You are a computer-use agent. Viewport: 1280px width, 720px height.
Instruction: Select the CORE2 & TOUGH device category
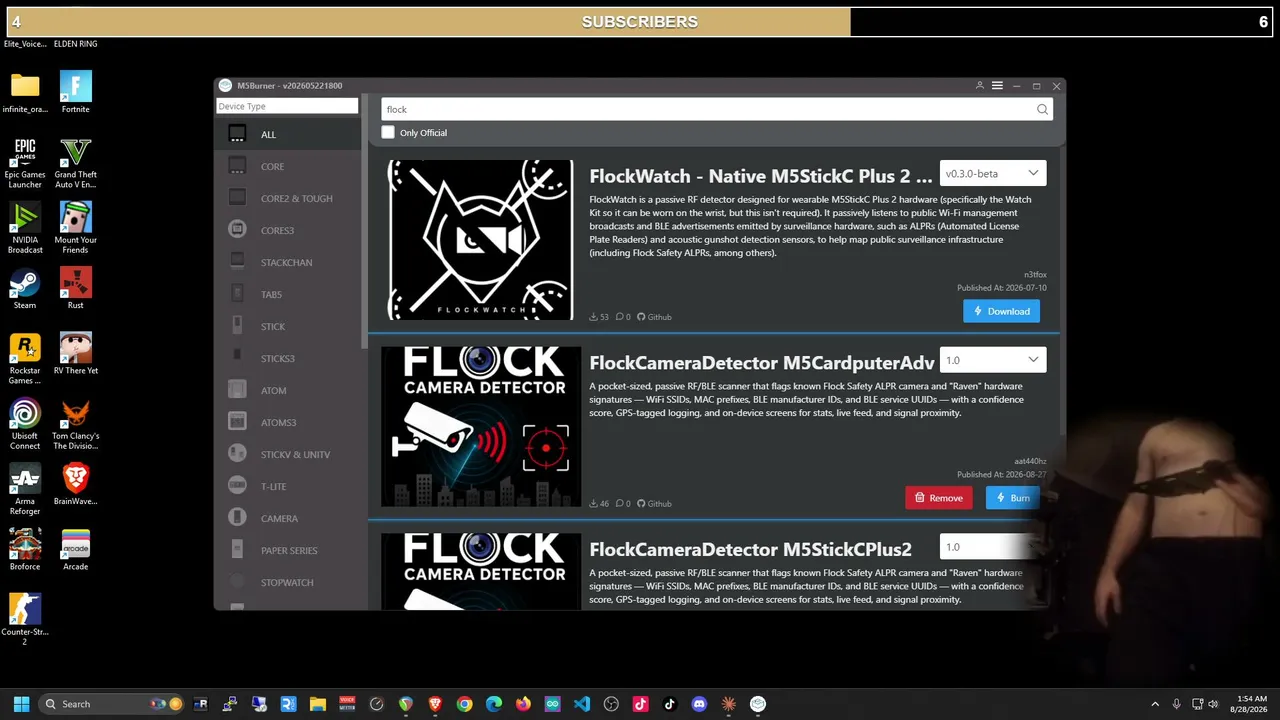290,198
